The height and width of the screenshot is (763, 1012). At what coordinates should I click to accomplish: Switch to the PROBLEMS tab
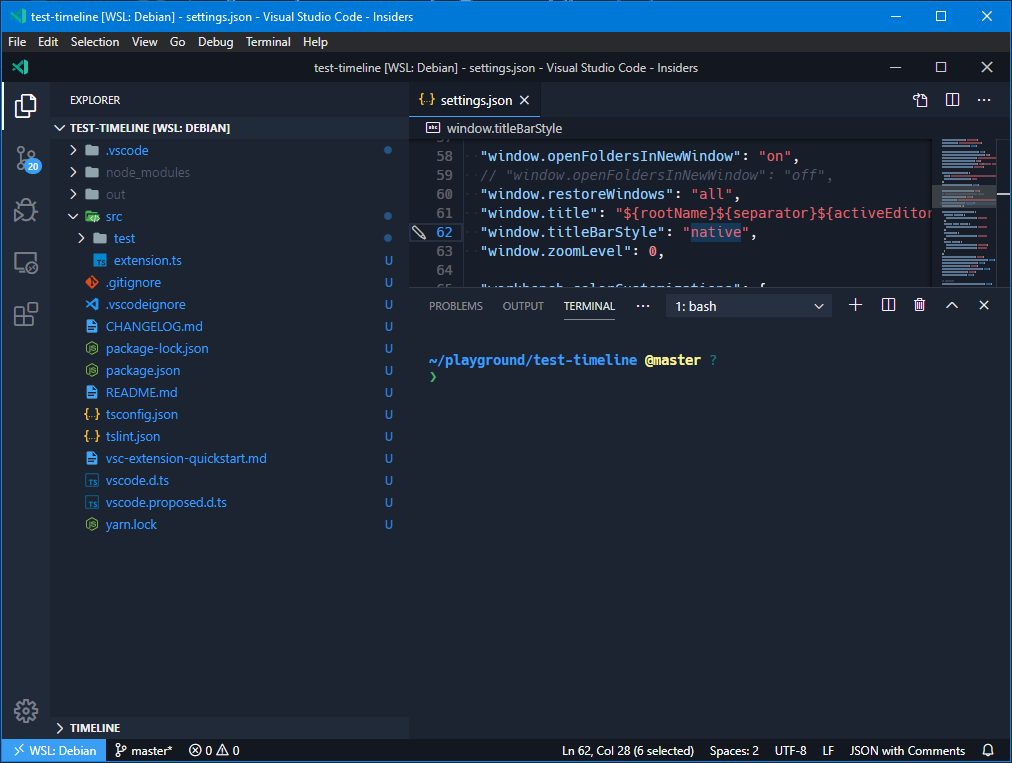[455, 306]
